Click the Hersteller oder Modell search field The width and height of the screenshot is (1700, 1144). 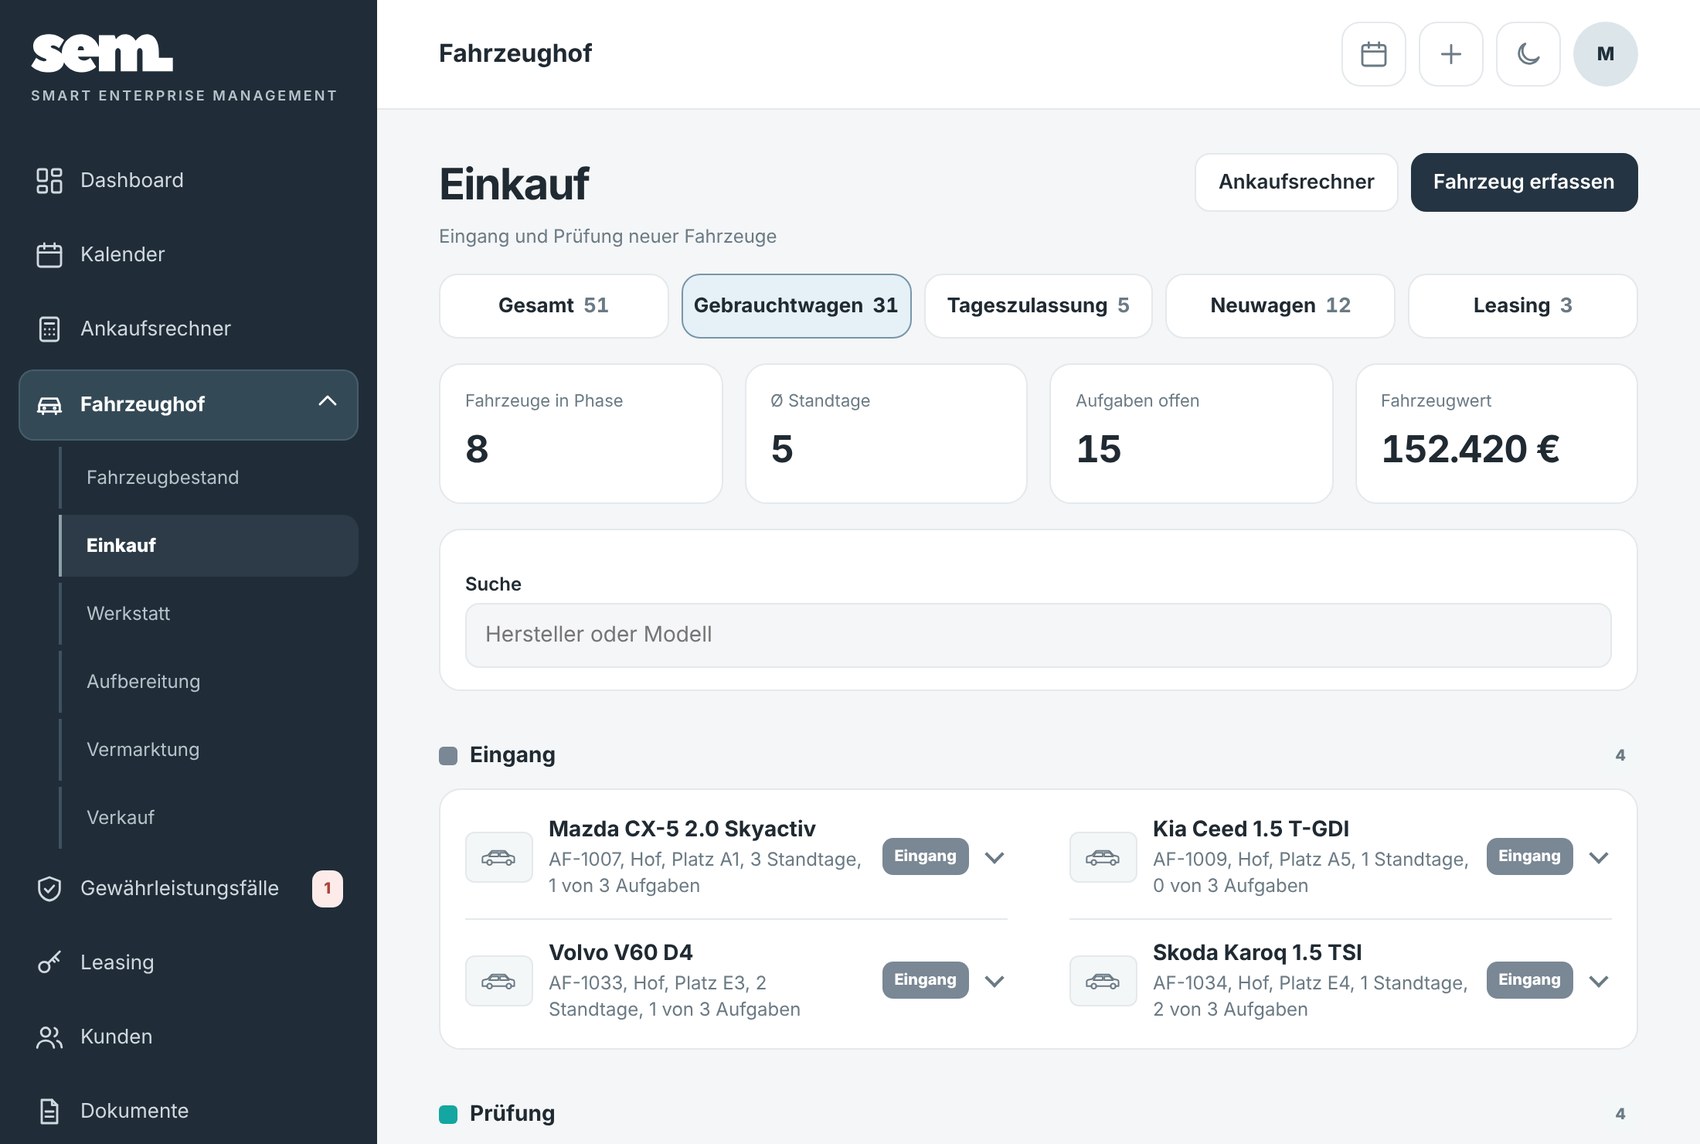pos(1038,635)
